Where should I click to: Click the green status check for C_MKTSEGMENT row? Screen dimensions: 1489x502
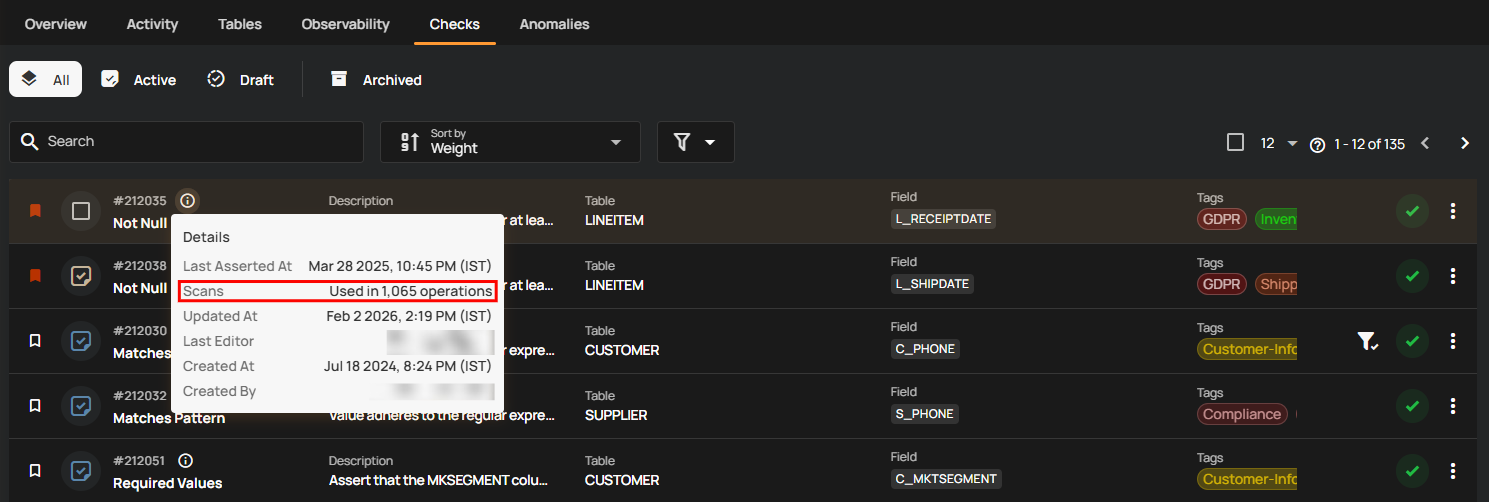[x=1412, y=470]
